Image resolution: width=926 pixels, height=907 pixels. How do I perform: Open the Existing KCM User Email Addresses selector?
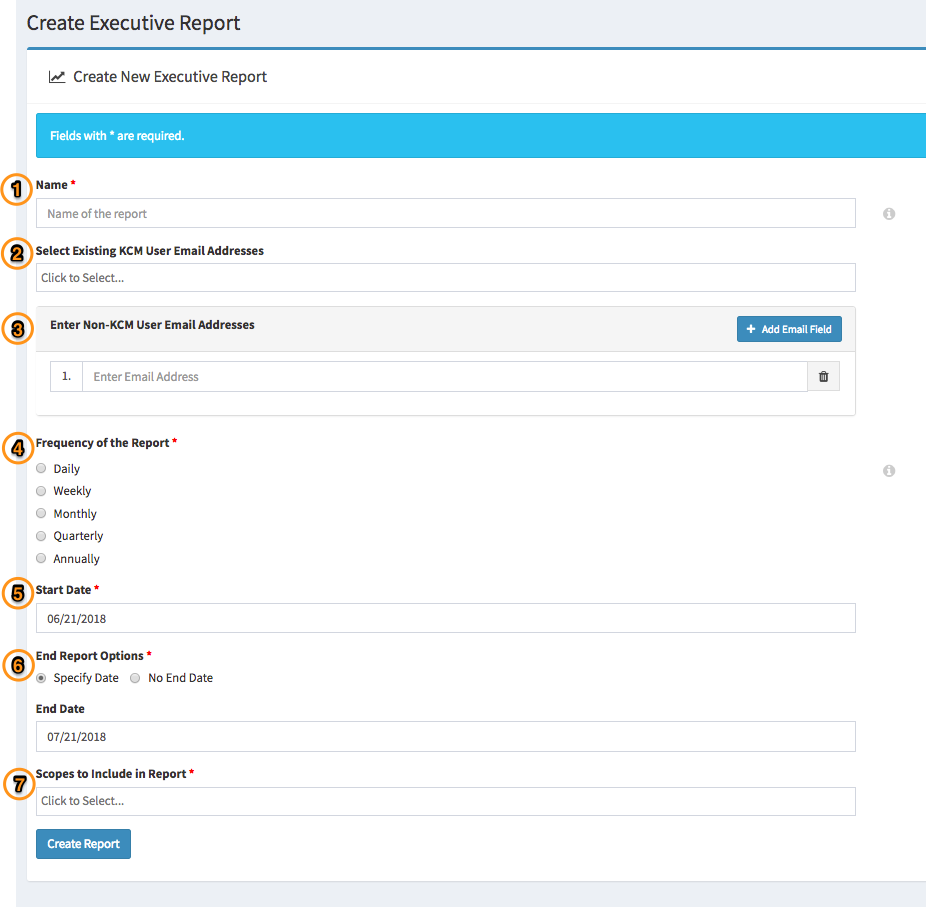point(446,277)
